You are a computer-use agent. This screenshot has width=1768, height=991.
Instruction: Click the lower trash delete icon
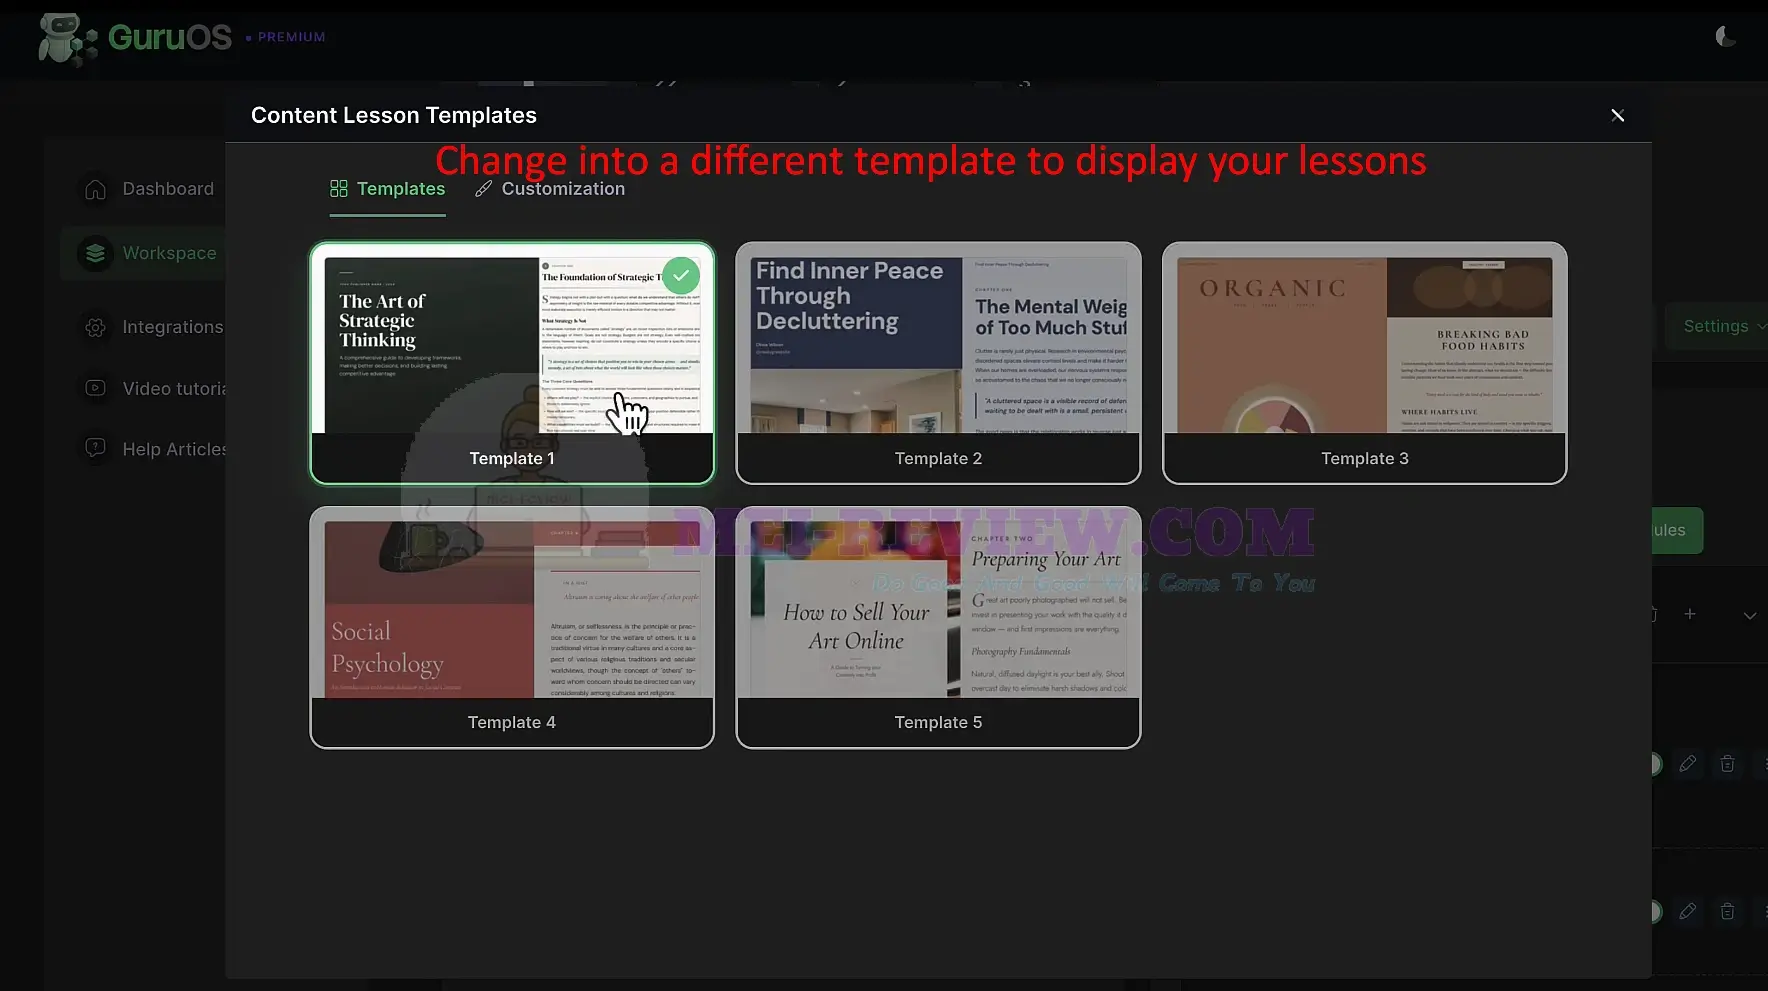point(1727,911)
